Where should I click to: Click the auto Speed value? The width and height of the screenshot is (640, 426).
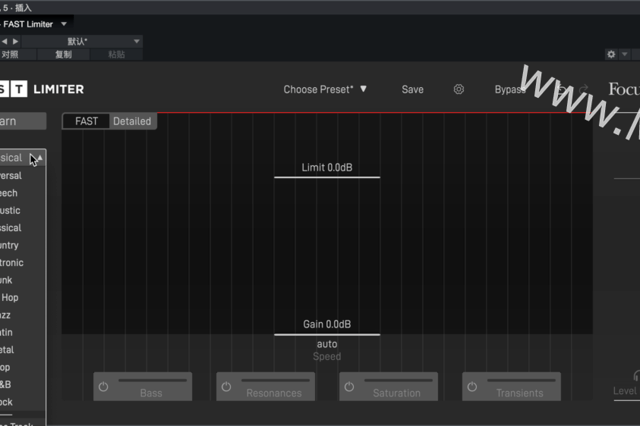[x=327, y=344]
